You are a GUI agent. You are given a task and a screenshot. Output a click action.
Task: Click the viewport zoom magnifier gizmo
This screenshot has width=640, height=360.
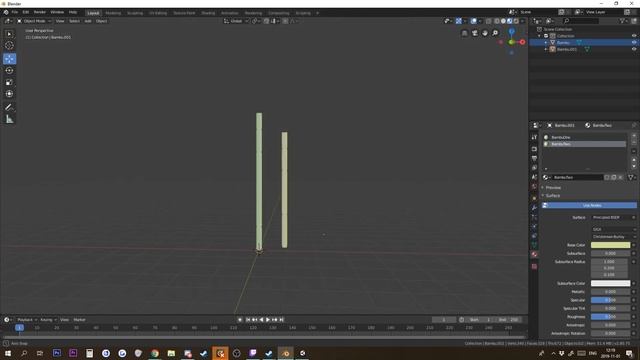point(495,33)
